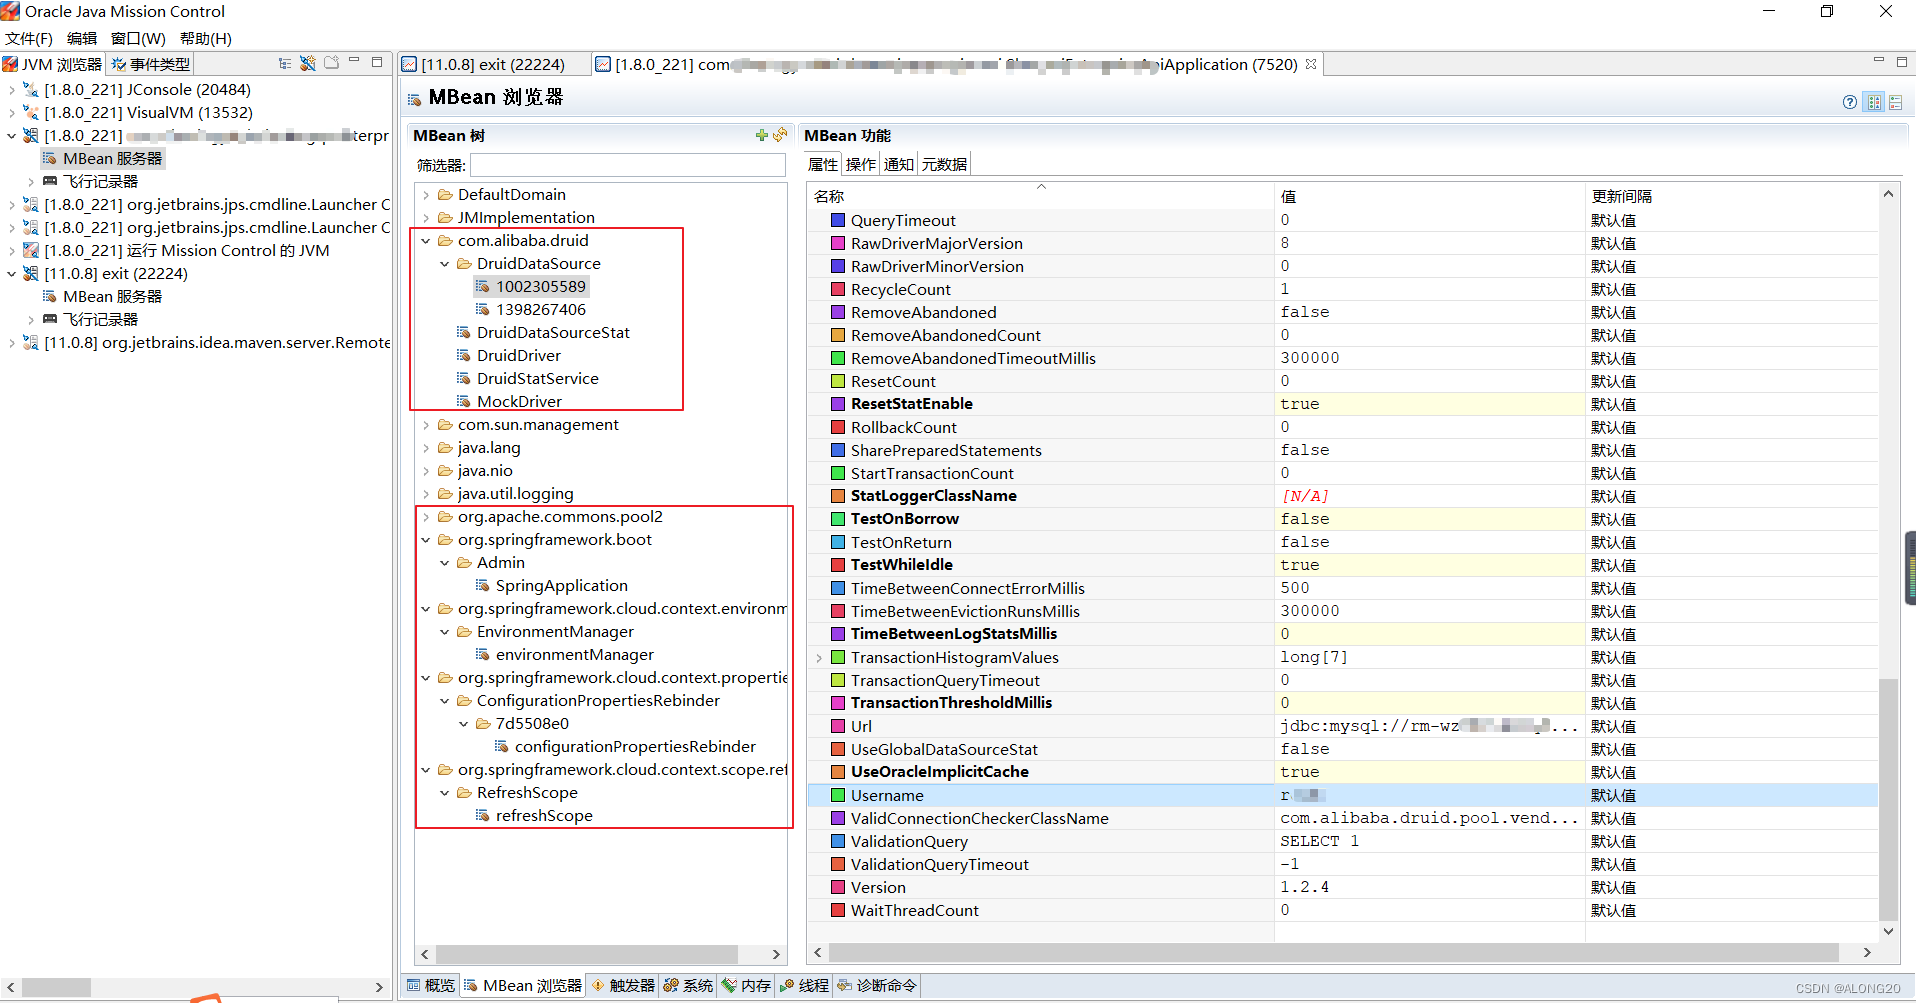Viewport: 1916px width, 1003px height.
Task: Click the new folder icon in JVM browser toolbar
Action: coord(331,63)
